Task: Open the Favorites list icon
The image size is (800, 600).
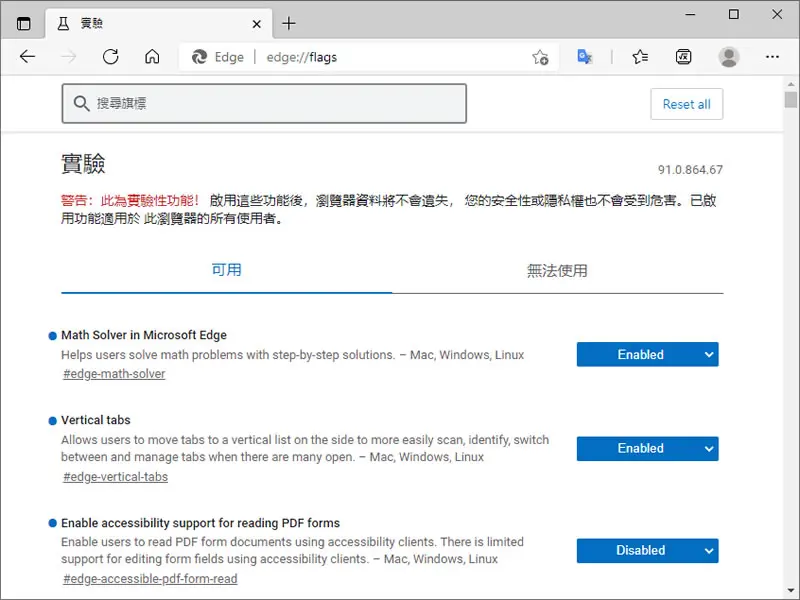Action: [x=640, y=57]
